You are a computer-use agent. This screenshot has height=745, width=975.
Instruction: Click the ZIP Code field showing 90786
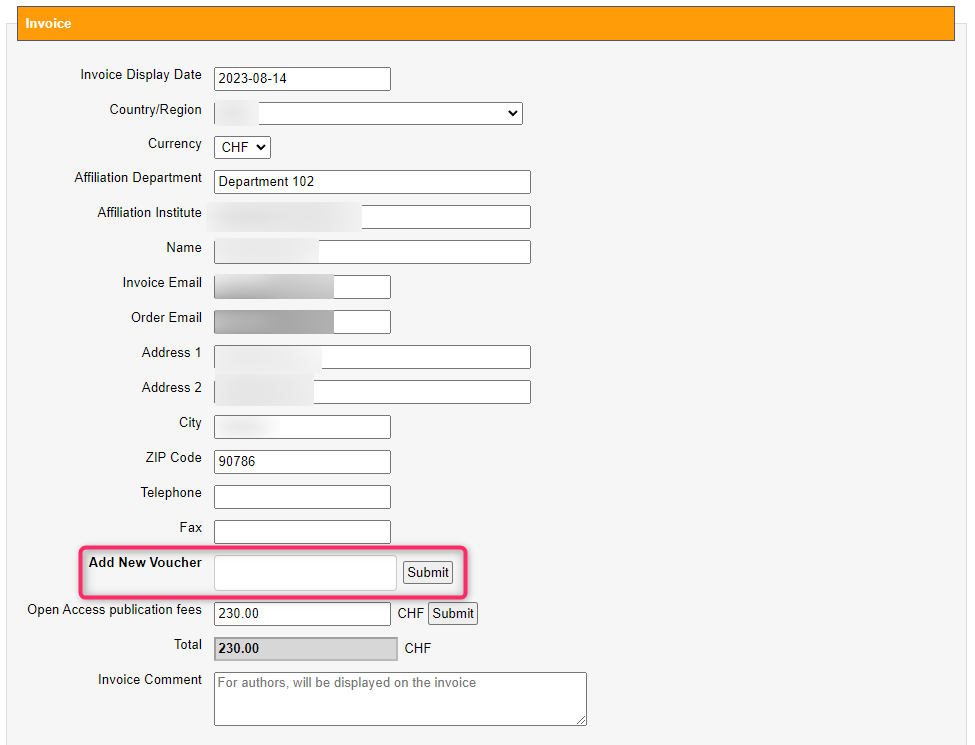click(x=302, y=462)
